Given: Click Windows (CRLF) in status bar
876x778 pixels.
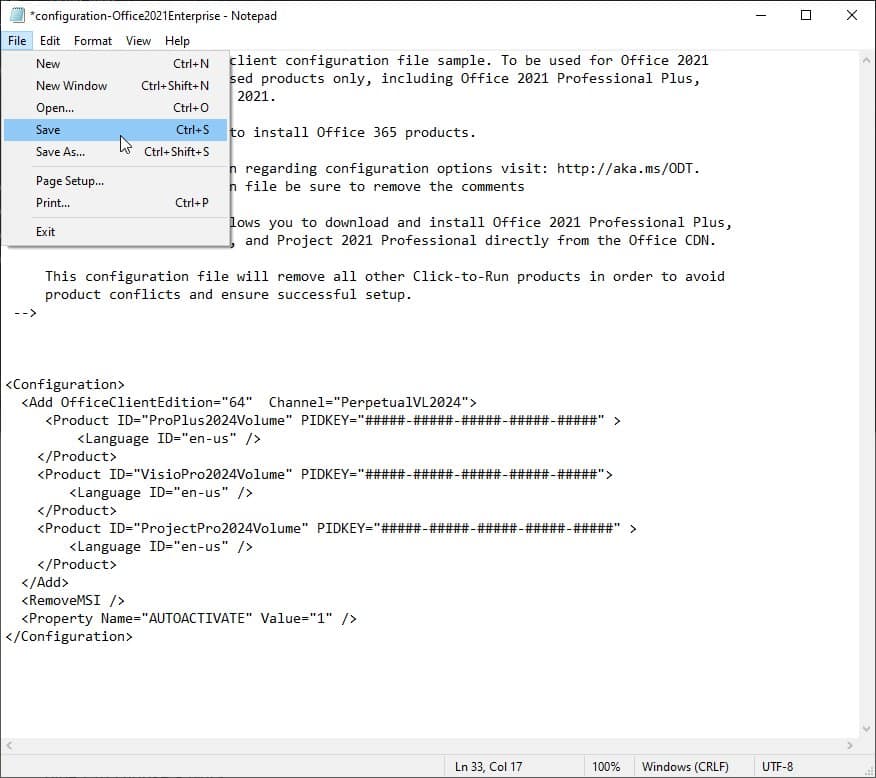Looking at the screenshot, I should 685,767.
